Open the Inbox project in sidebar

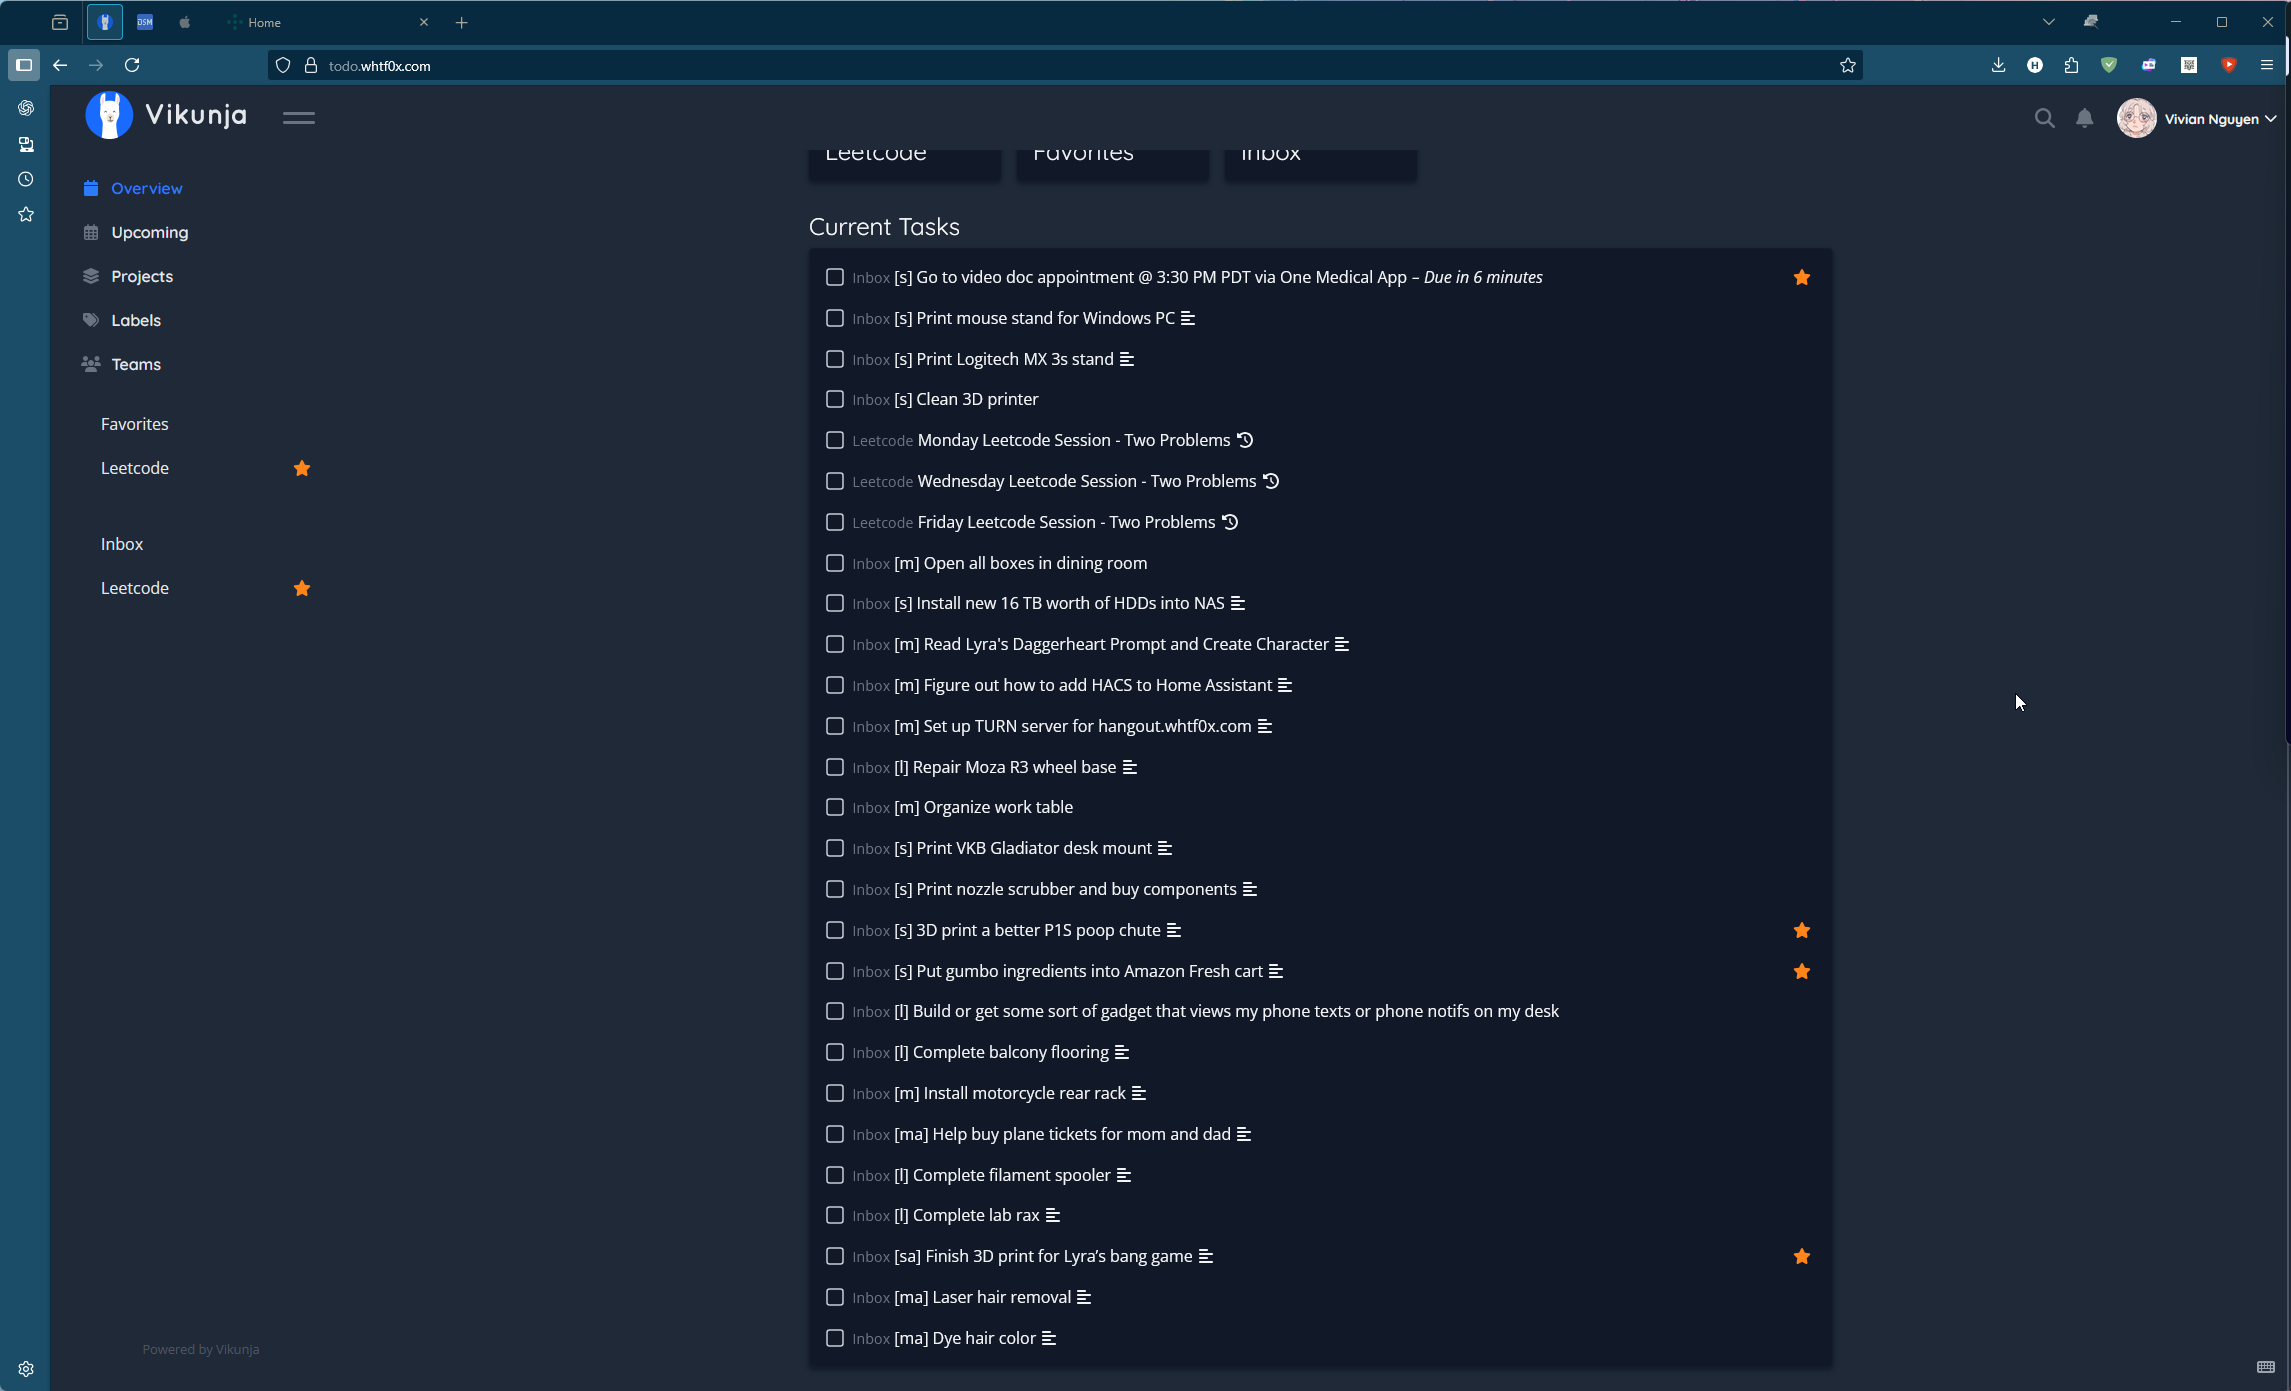coord(122,544)
